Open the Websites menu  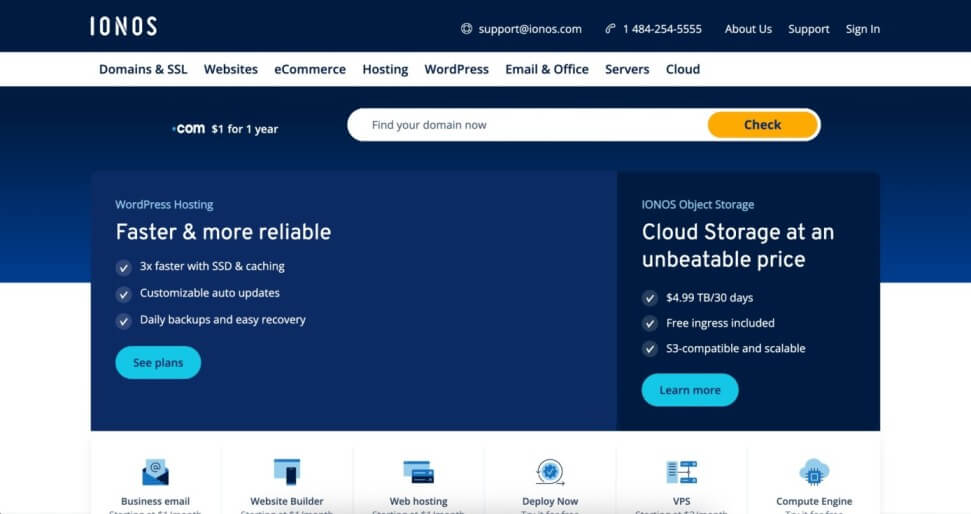point(230,69)
